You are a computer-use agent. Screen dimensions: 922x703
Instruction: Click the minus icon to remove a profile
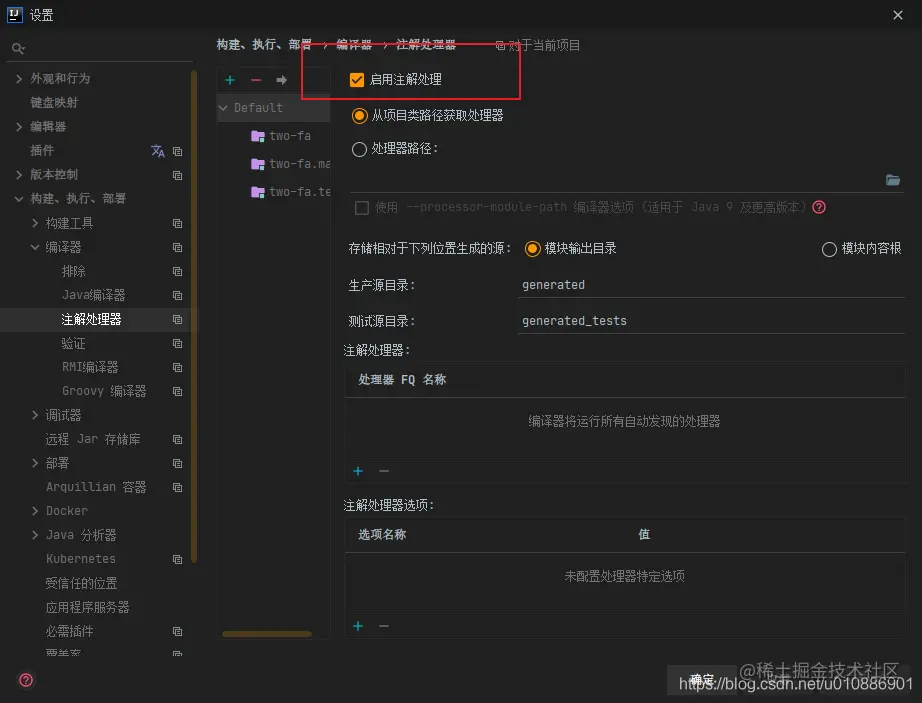click(x=255, y=79)
